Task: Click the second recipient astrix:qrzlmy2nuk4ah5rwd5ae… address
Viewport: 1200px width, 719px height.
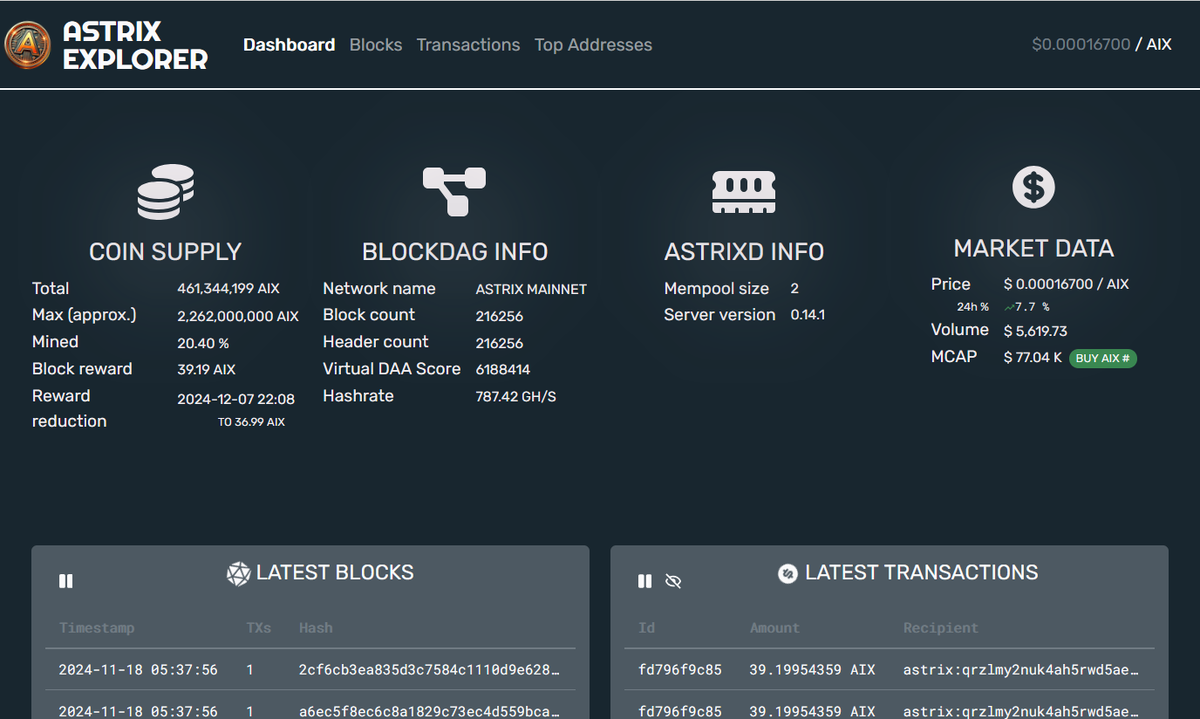Action: click(x=1020, y=711)
